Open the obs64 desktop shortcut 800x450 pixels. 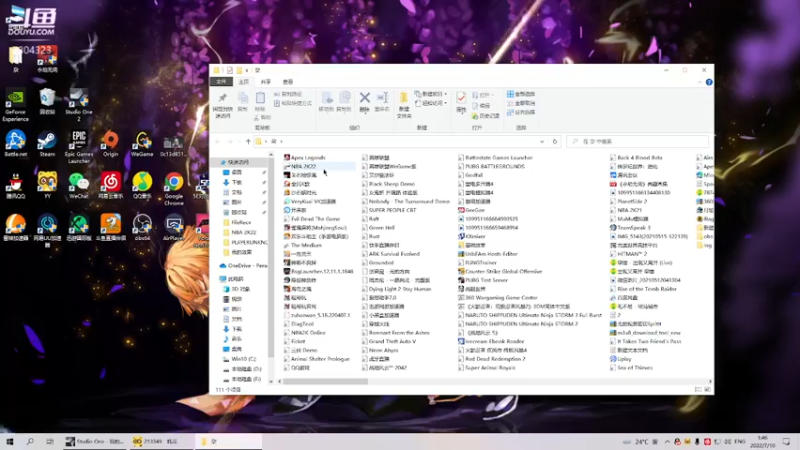pos(142,228)
